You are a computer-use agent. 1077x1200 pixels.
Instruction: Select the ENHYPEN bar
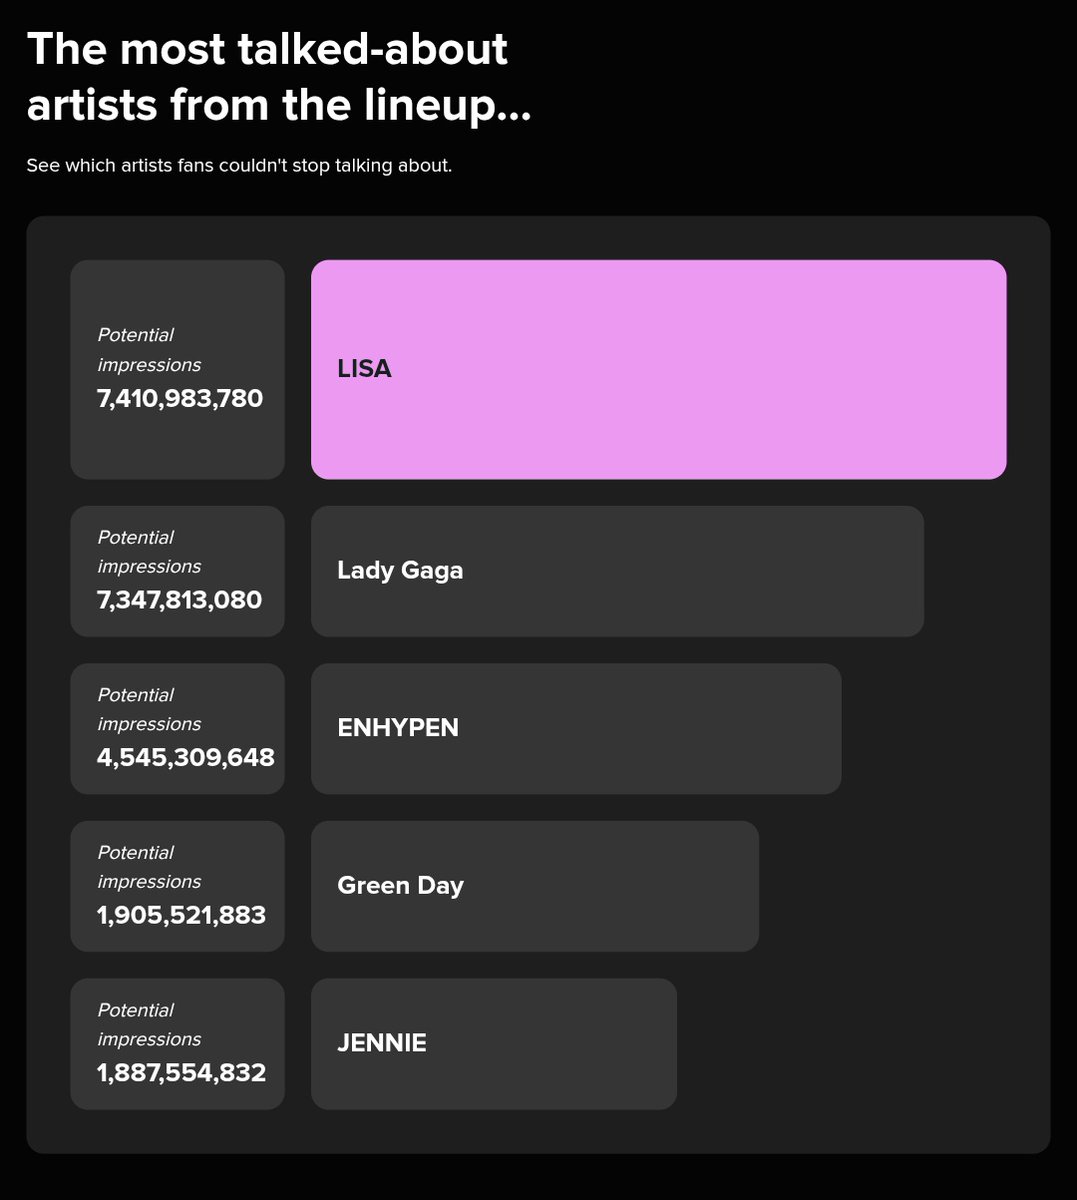pyautogui.click(x=576, y=728)
